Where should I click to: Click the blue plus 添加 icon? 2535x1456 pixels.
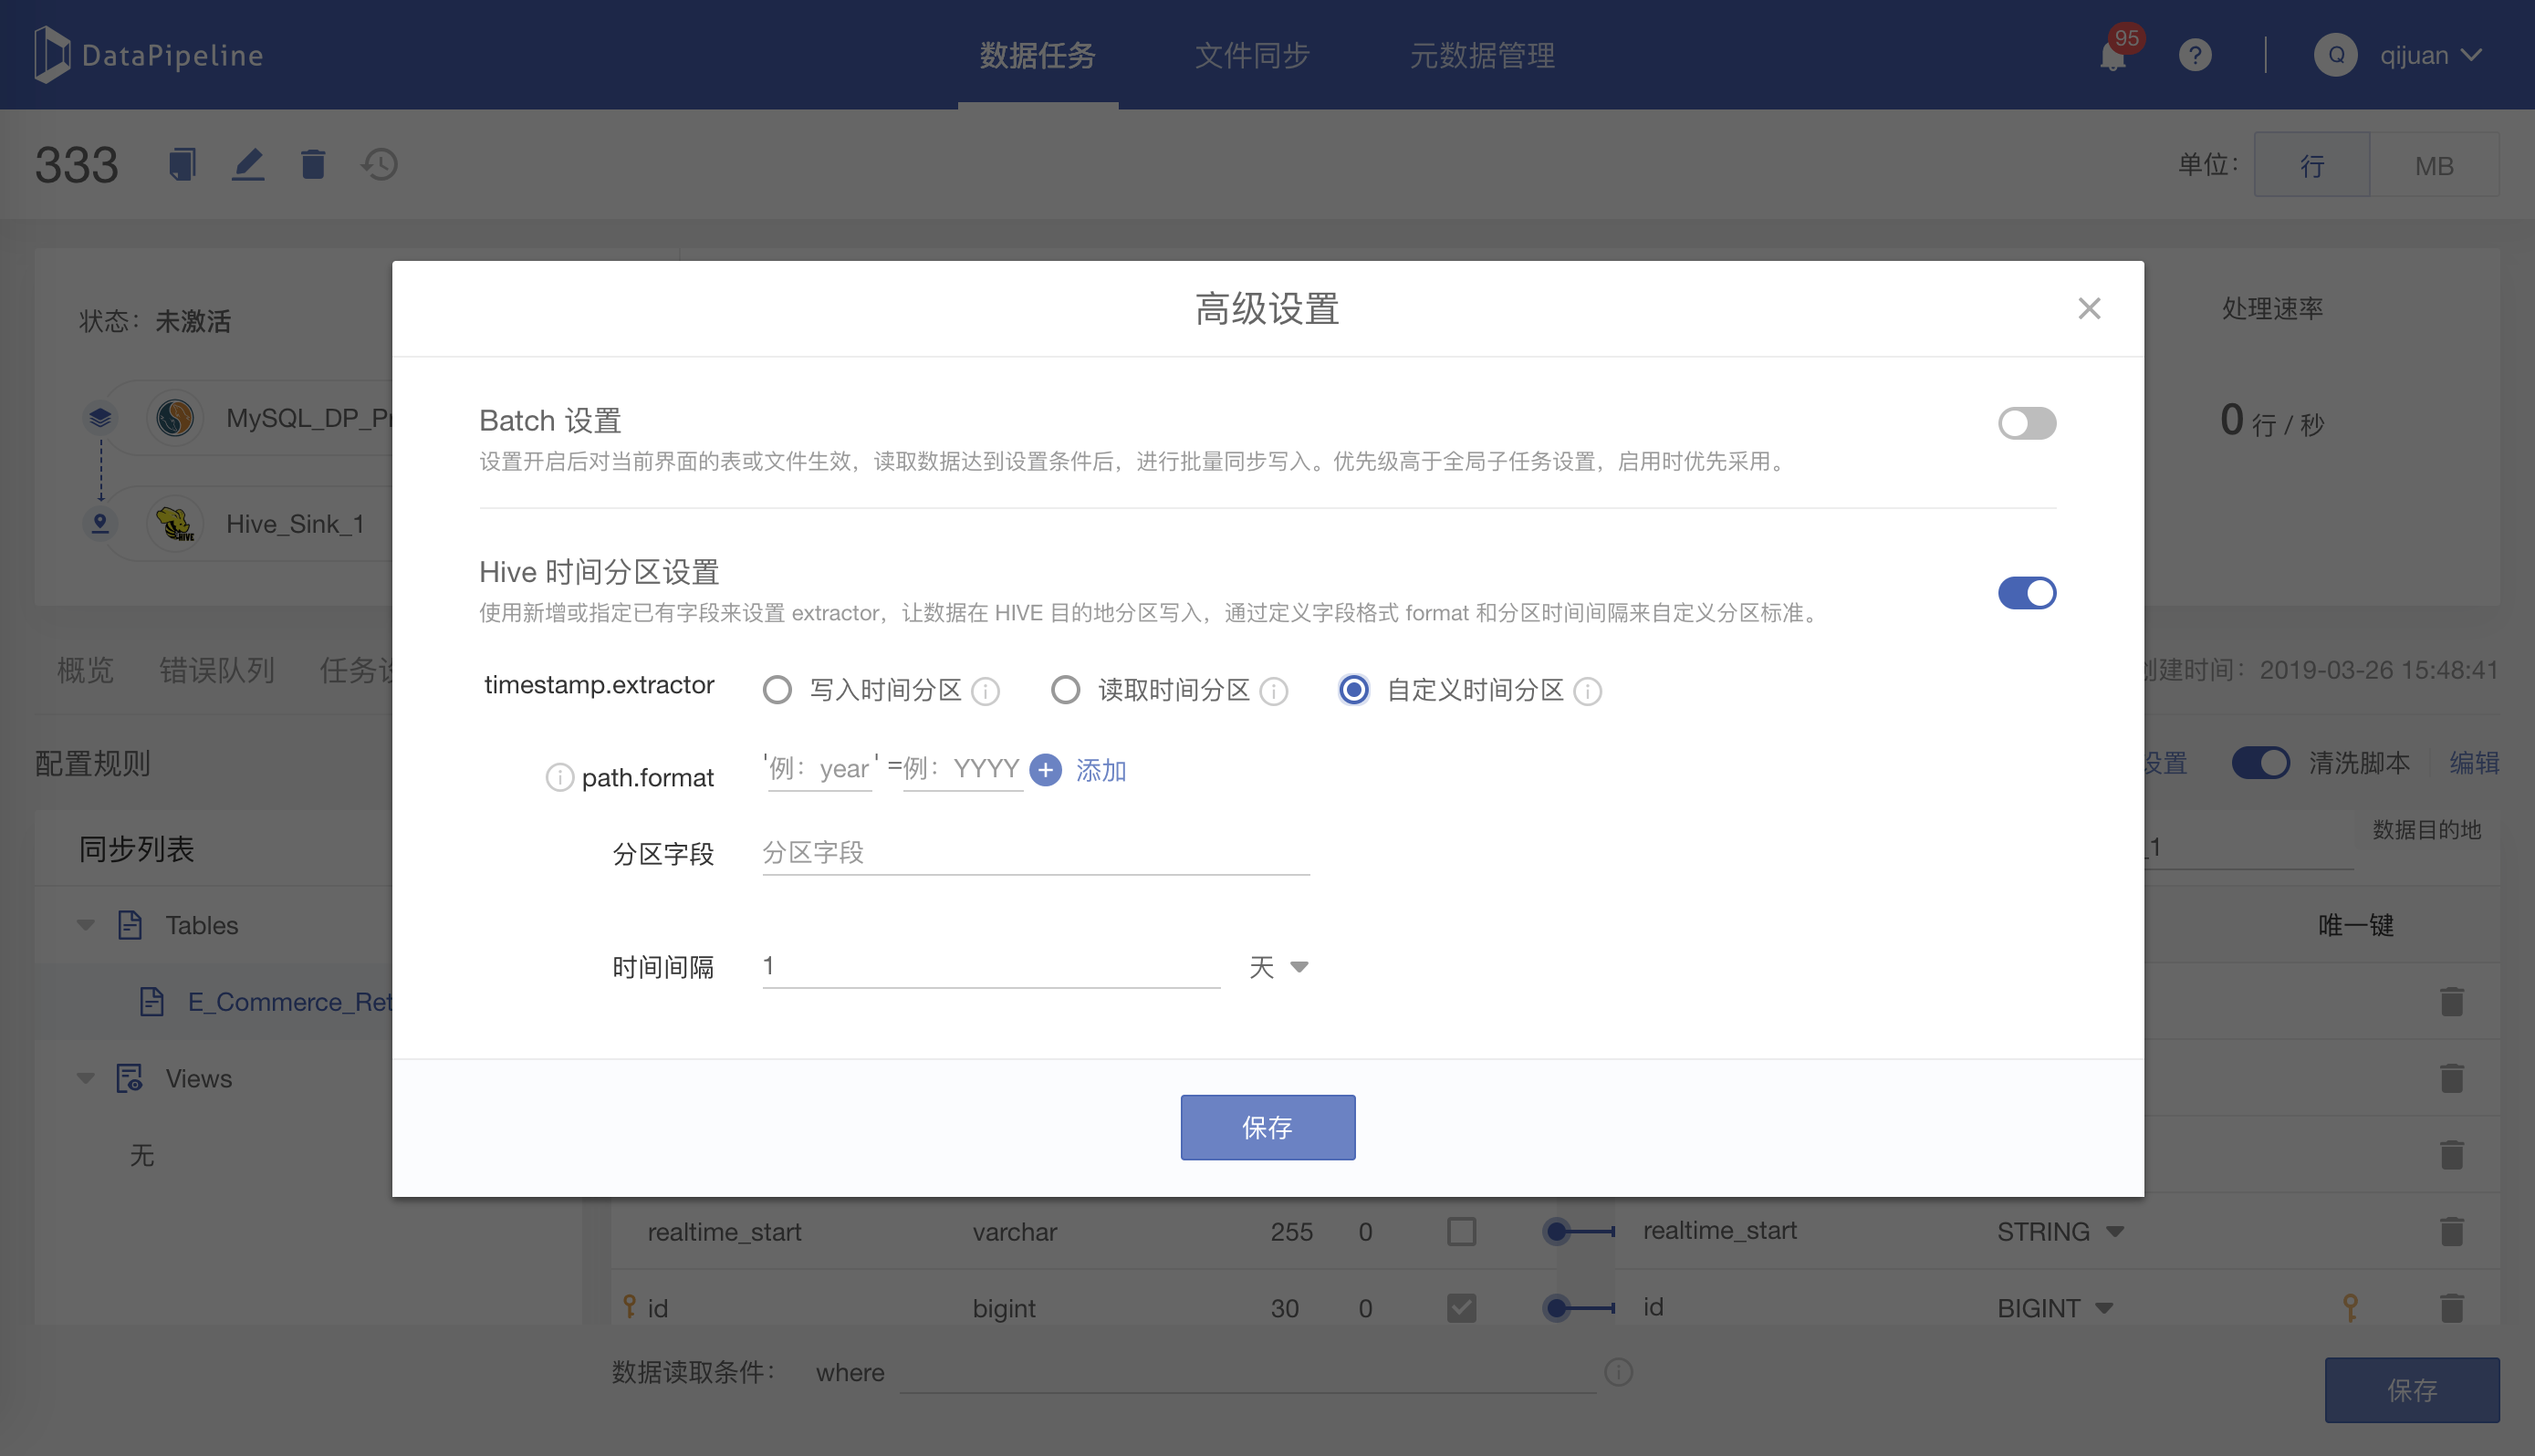(1046, 769)
